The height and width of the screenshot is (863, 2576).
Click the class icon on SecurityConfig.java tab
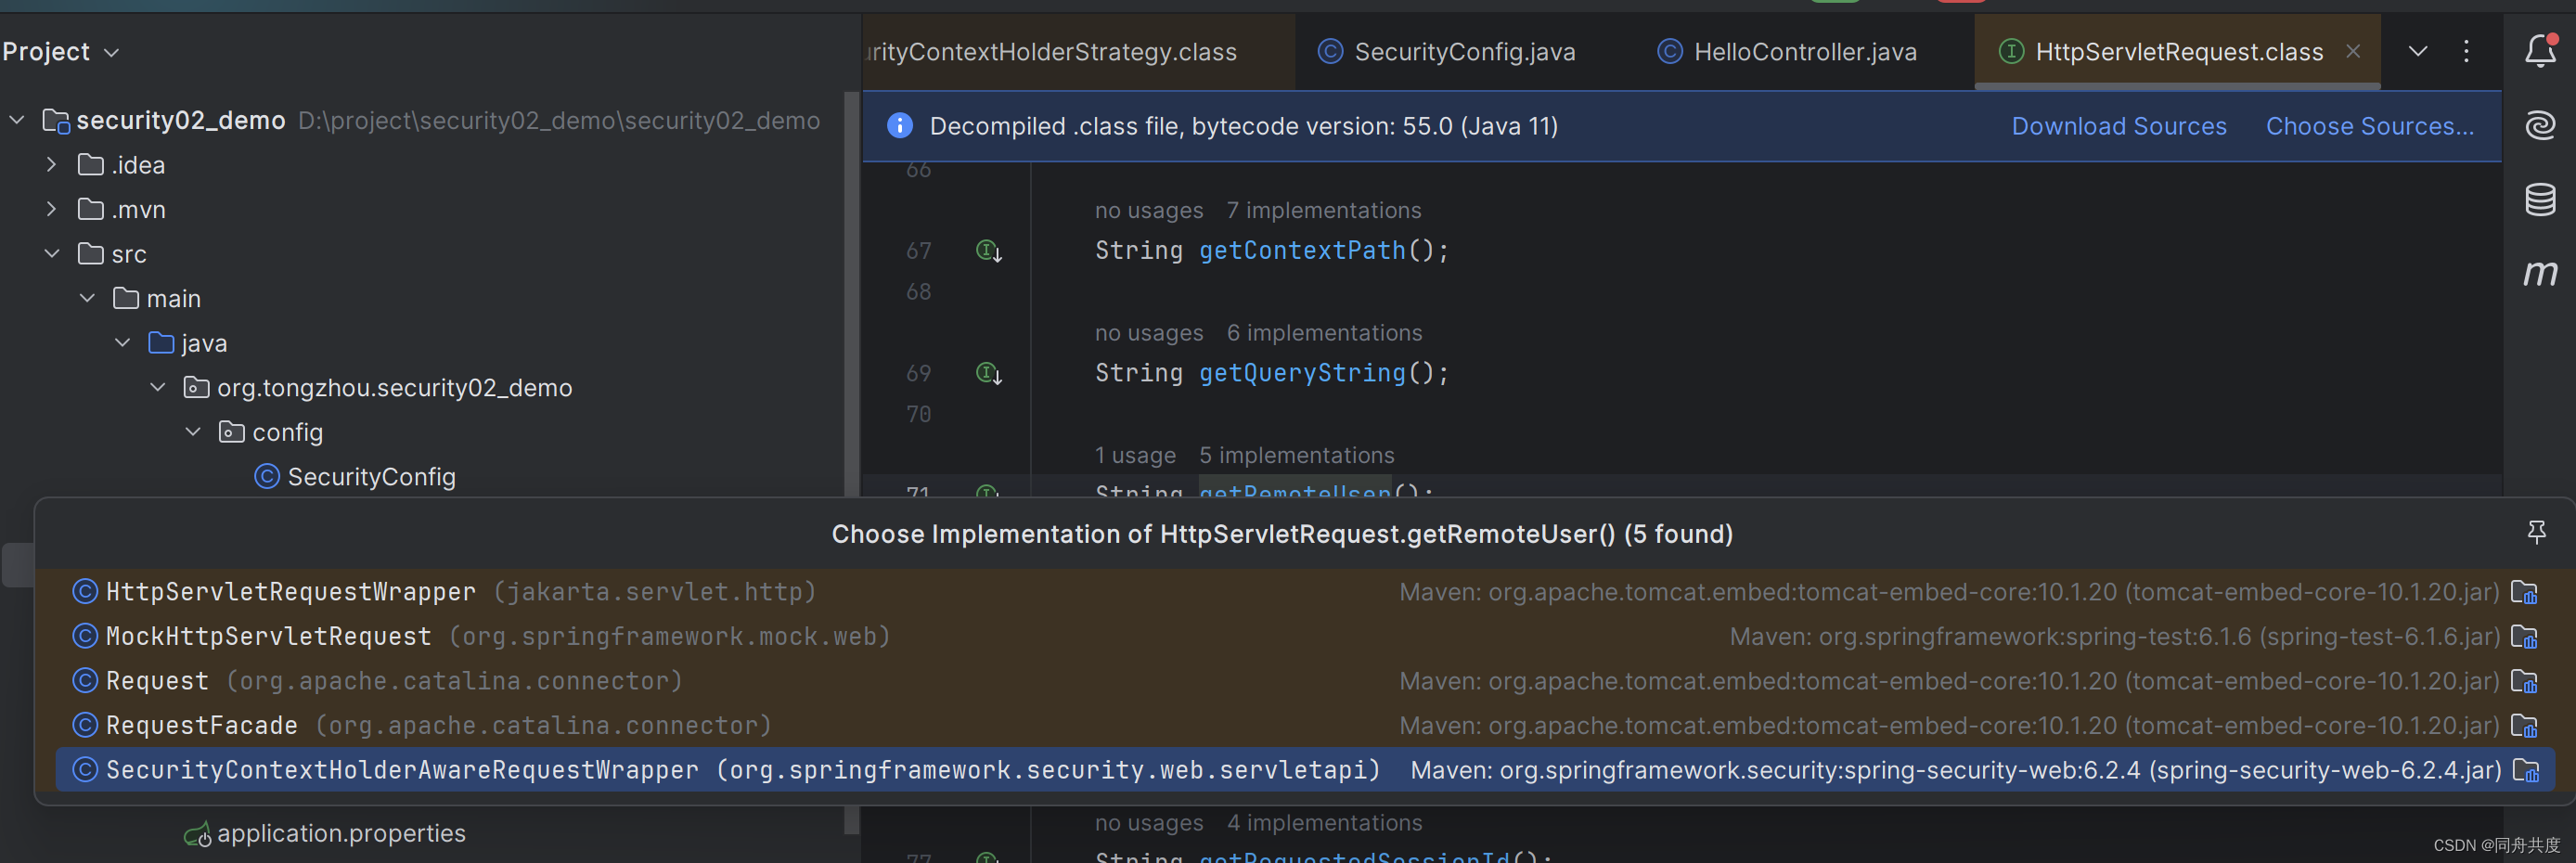[x=1330, y=51]
